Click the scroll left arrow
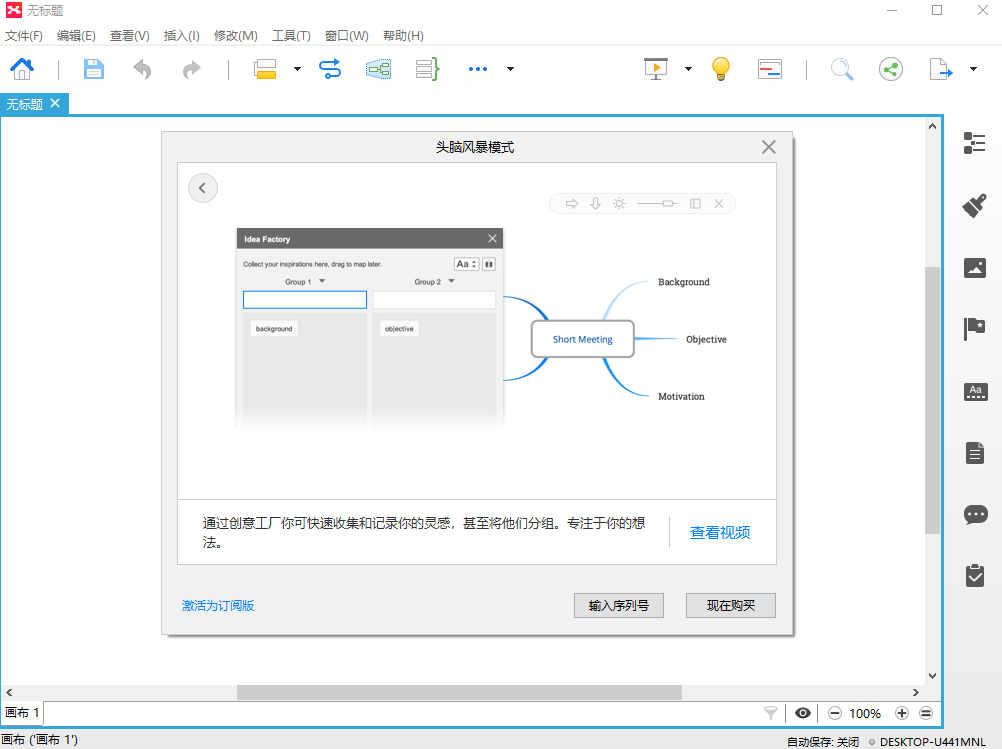 9,692
